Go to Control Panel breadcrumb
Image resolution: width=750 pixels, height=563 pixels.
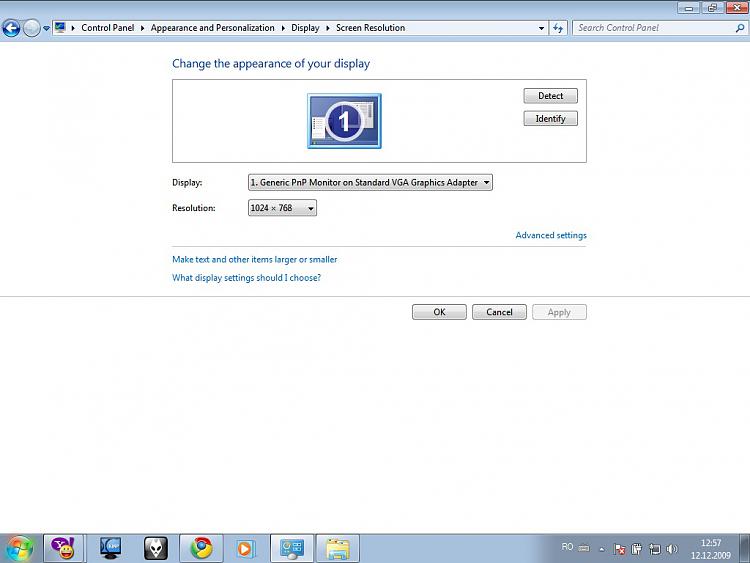coord(108,28)
